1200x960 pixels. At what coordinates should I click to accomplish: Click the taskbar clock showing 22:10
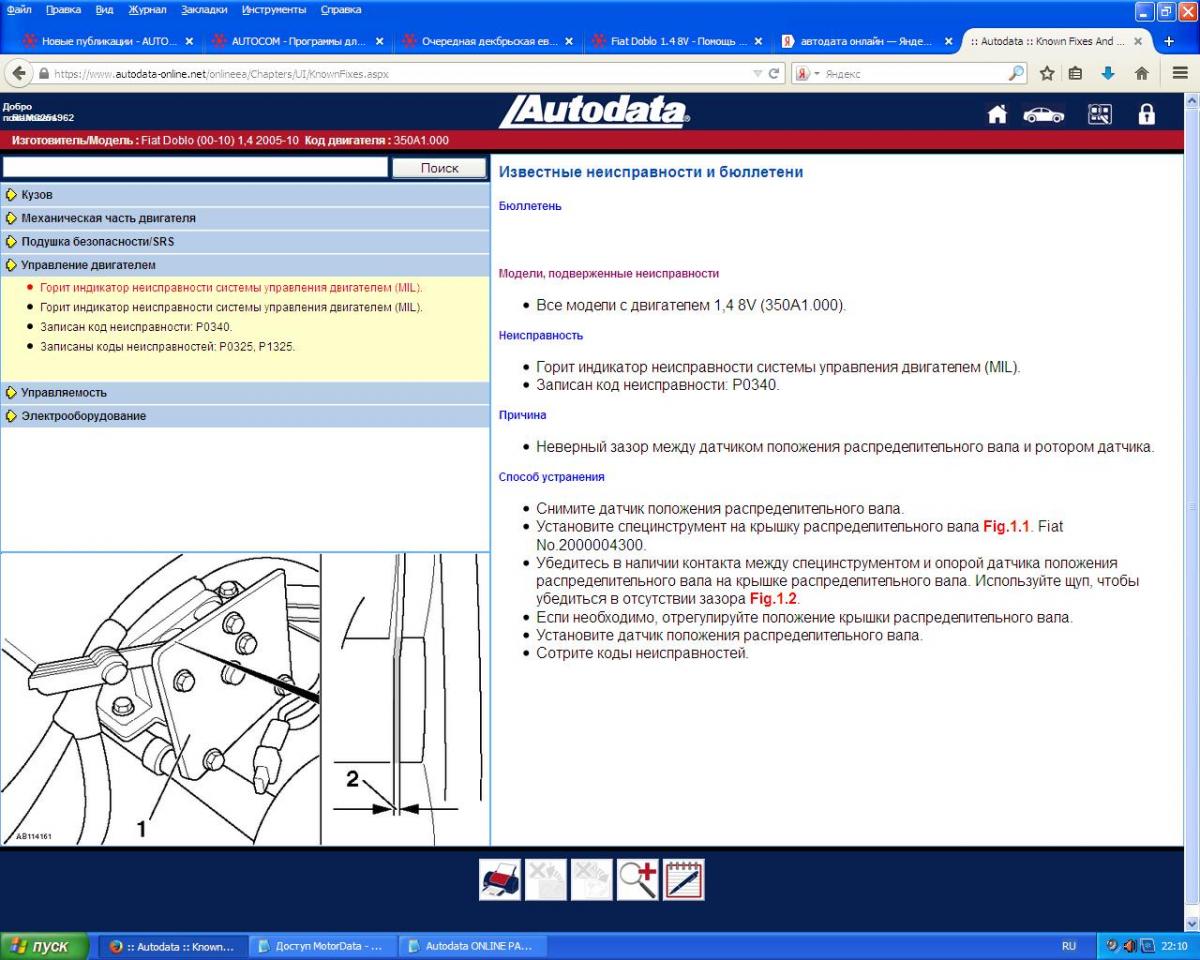[1176, 945]
